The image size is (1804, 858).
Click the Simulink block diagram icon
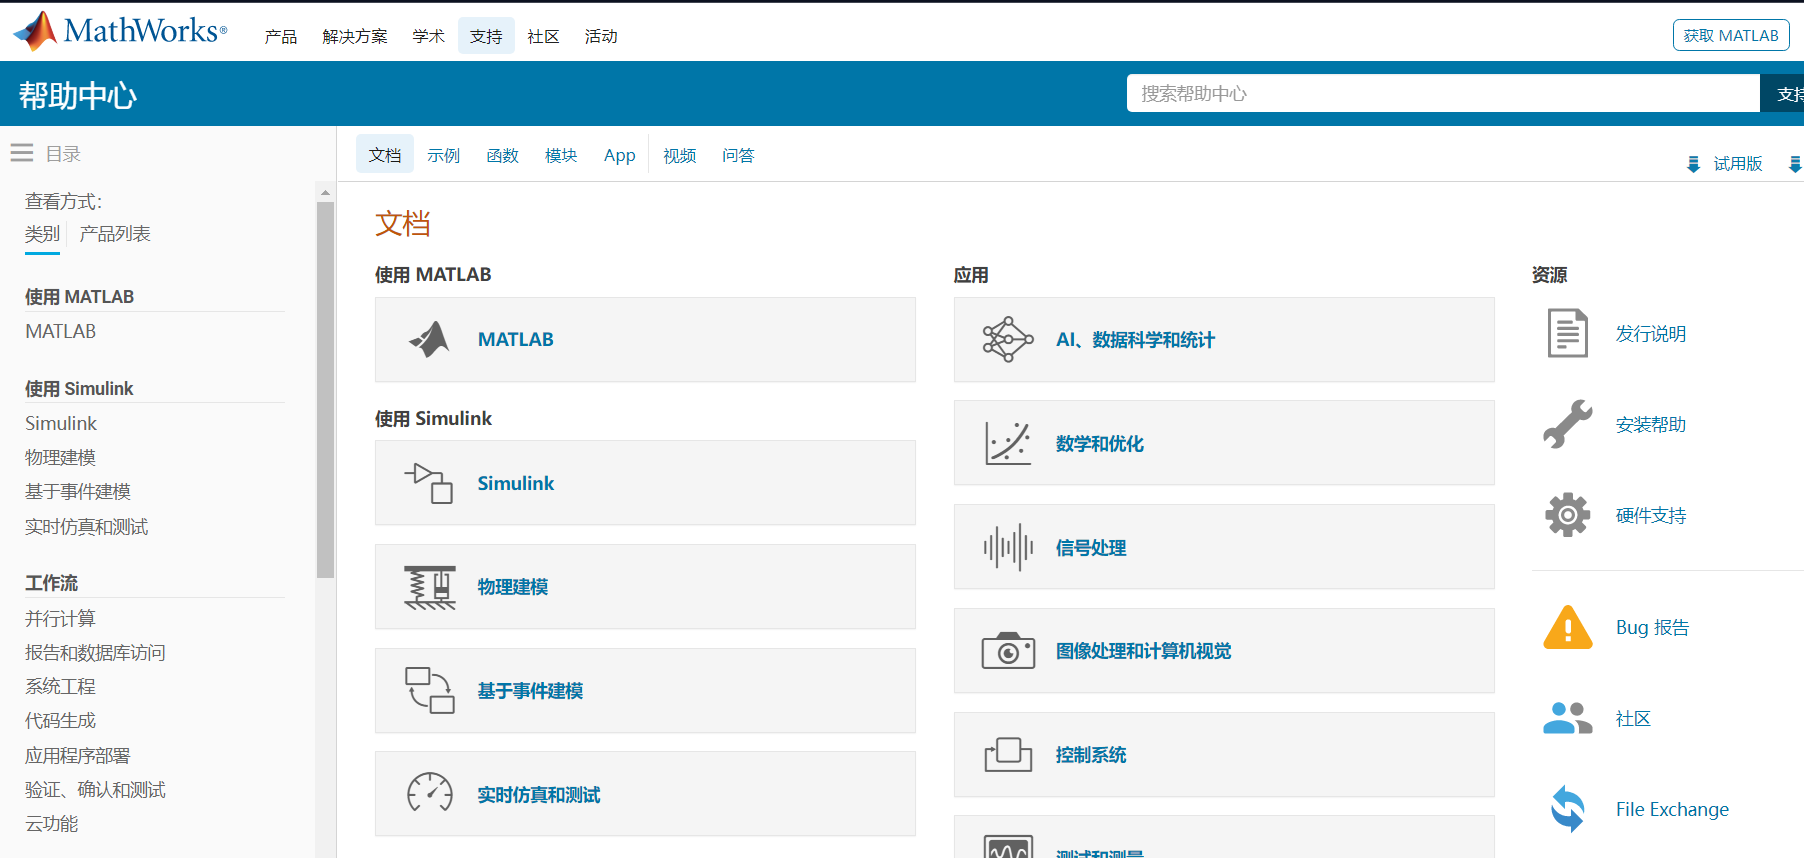429,483
